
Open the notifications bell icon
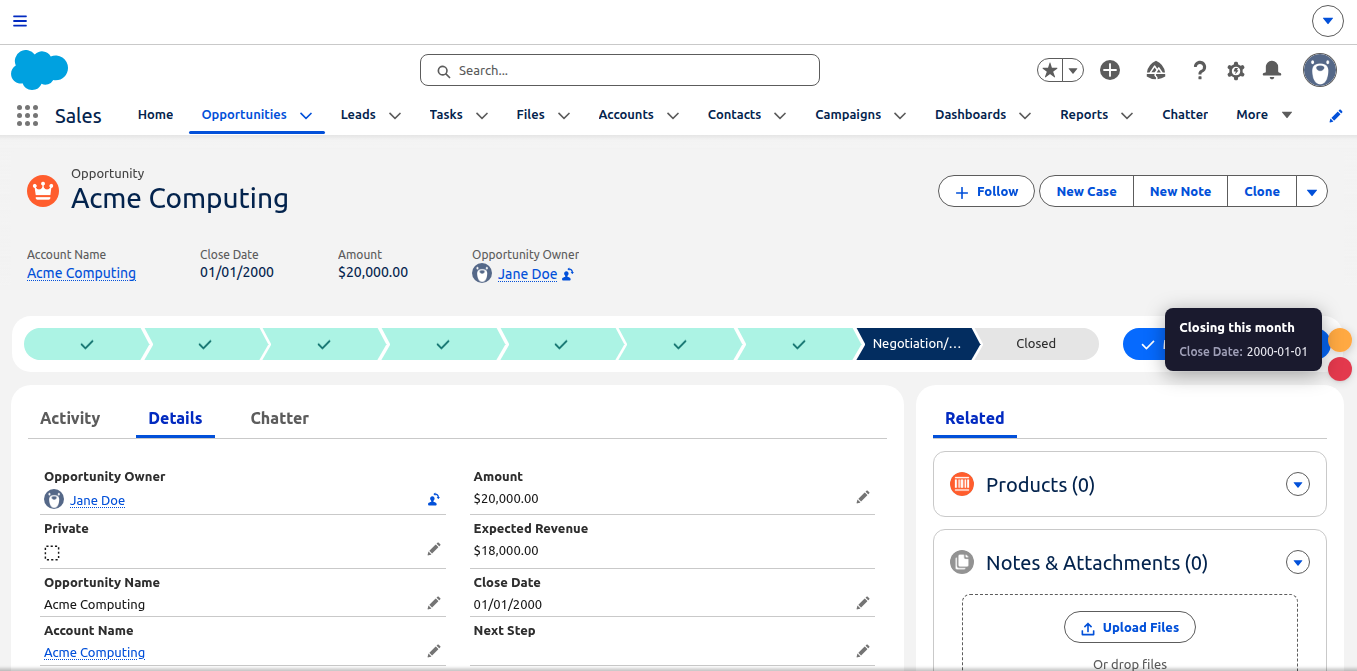(x=1271, y=70)
